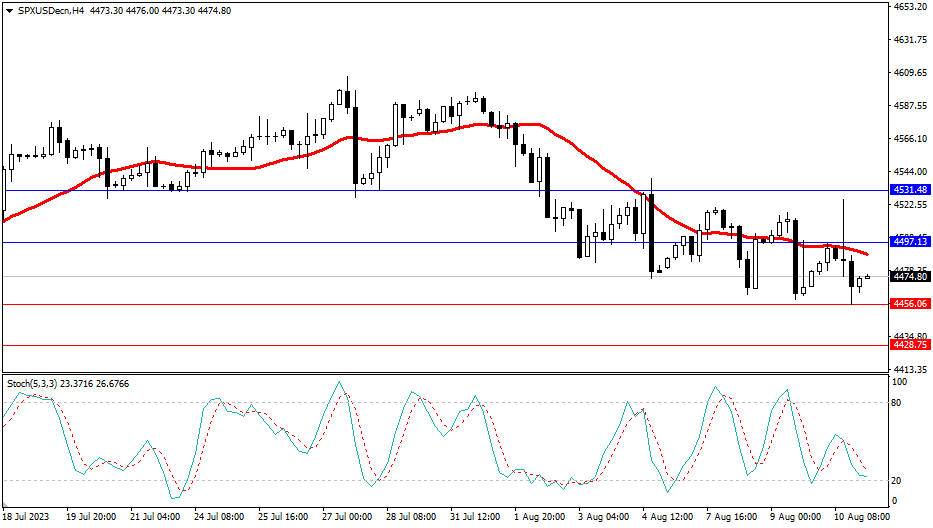Image resolution: width=933 pixels, height=528 pixels.
Task: Click the current price label 4474.80
Action: coord(910,277)
